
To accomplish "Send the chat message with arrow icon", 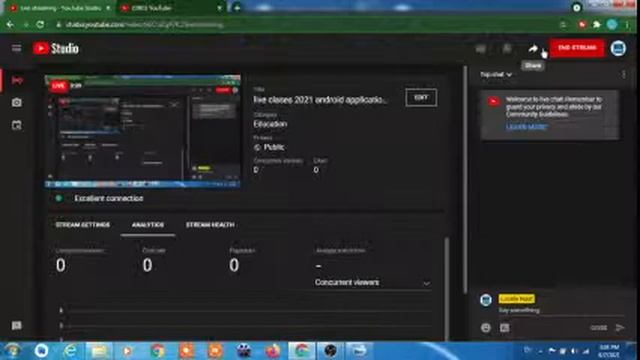I will 620,327.
